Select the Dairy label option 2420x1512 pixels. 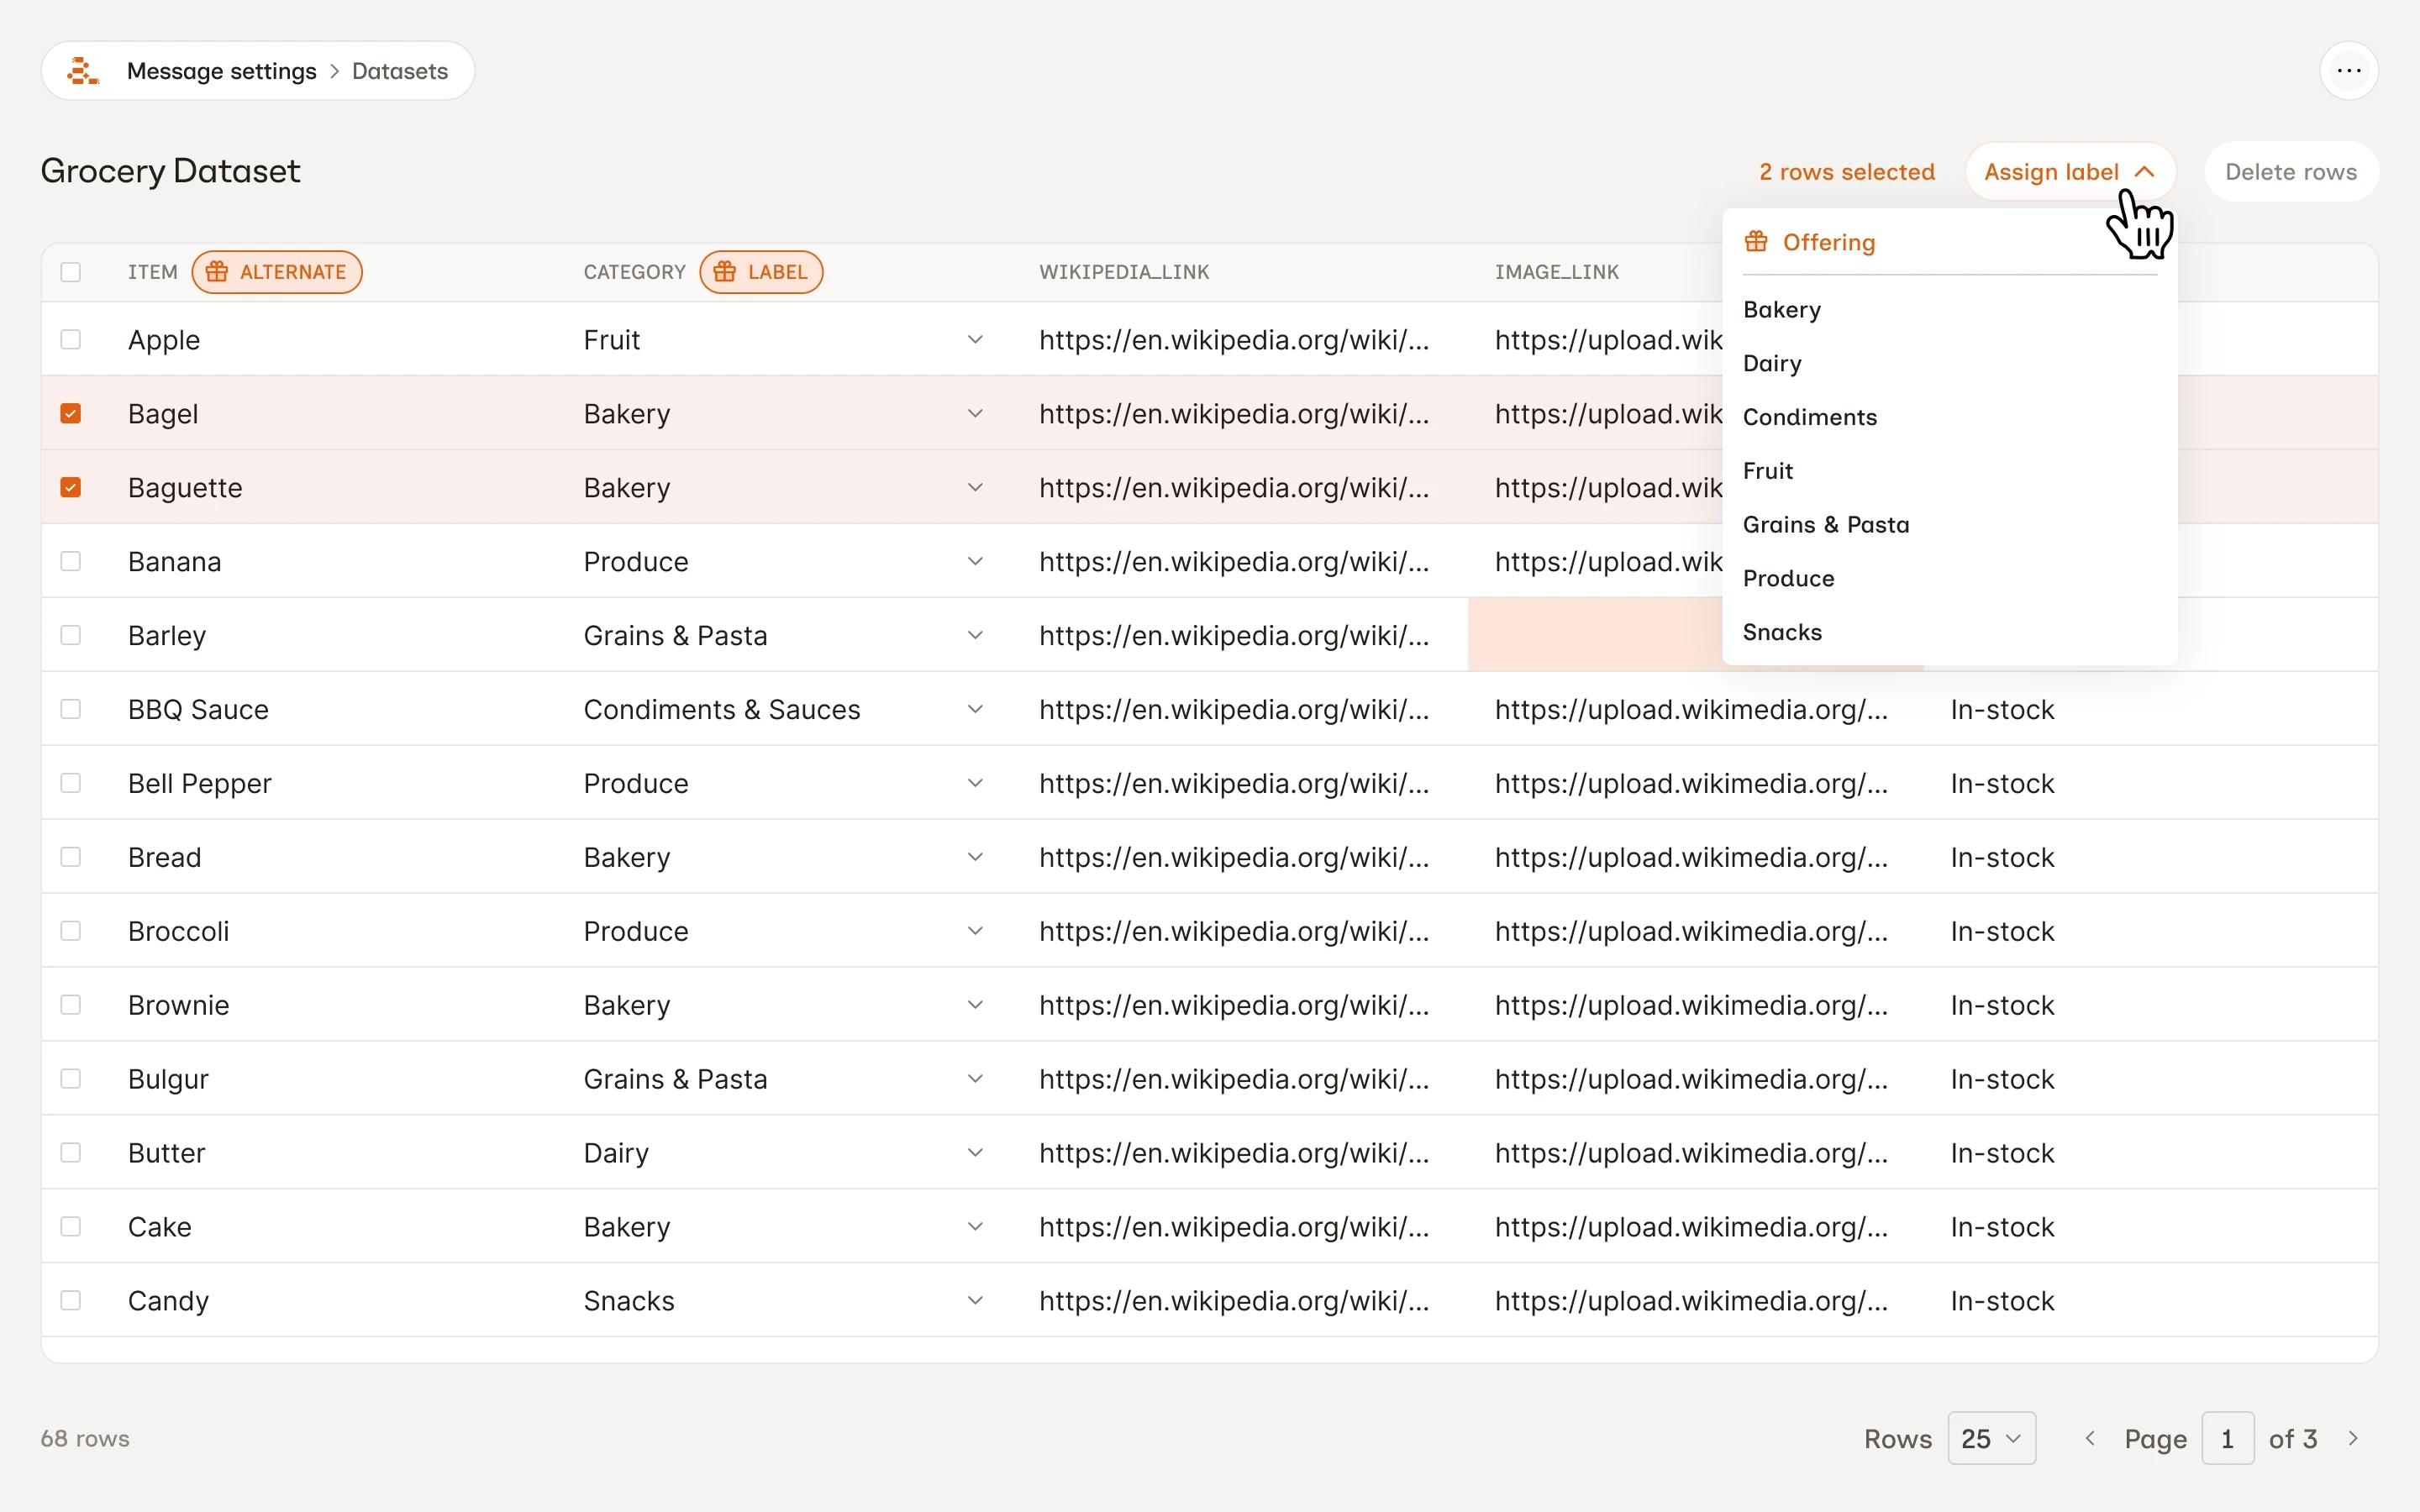coord(1771,364)
